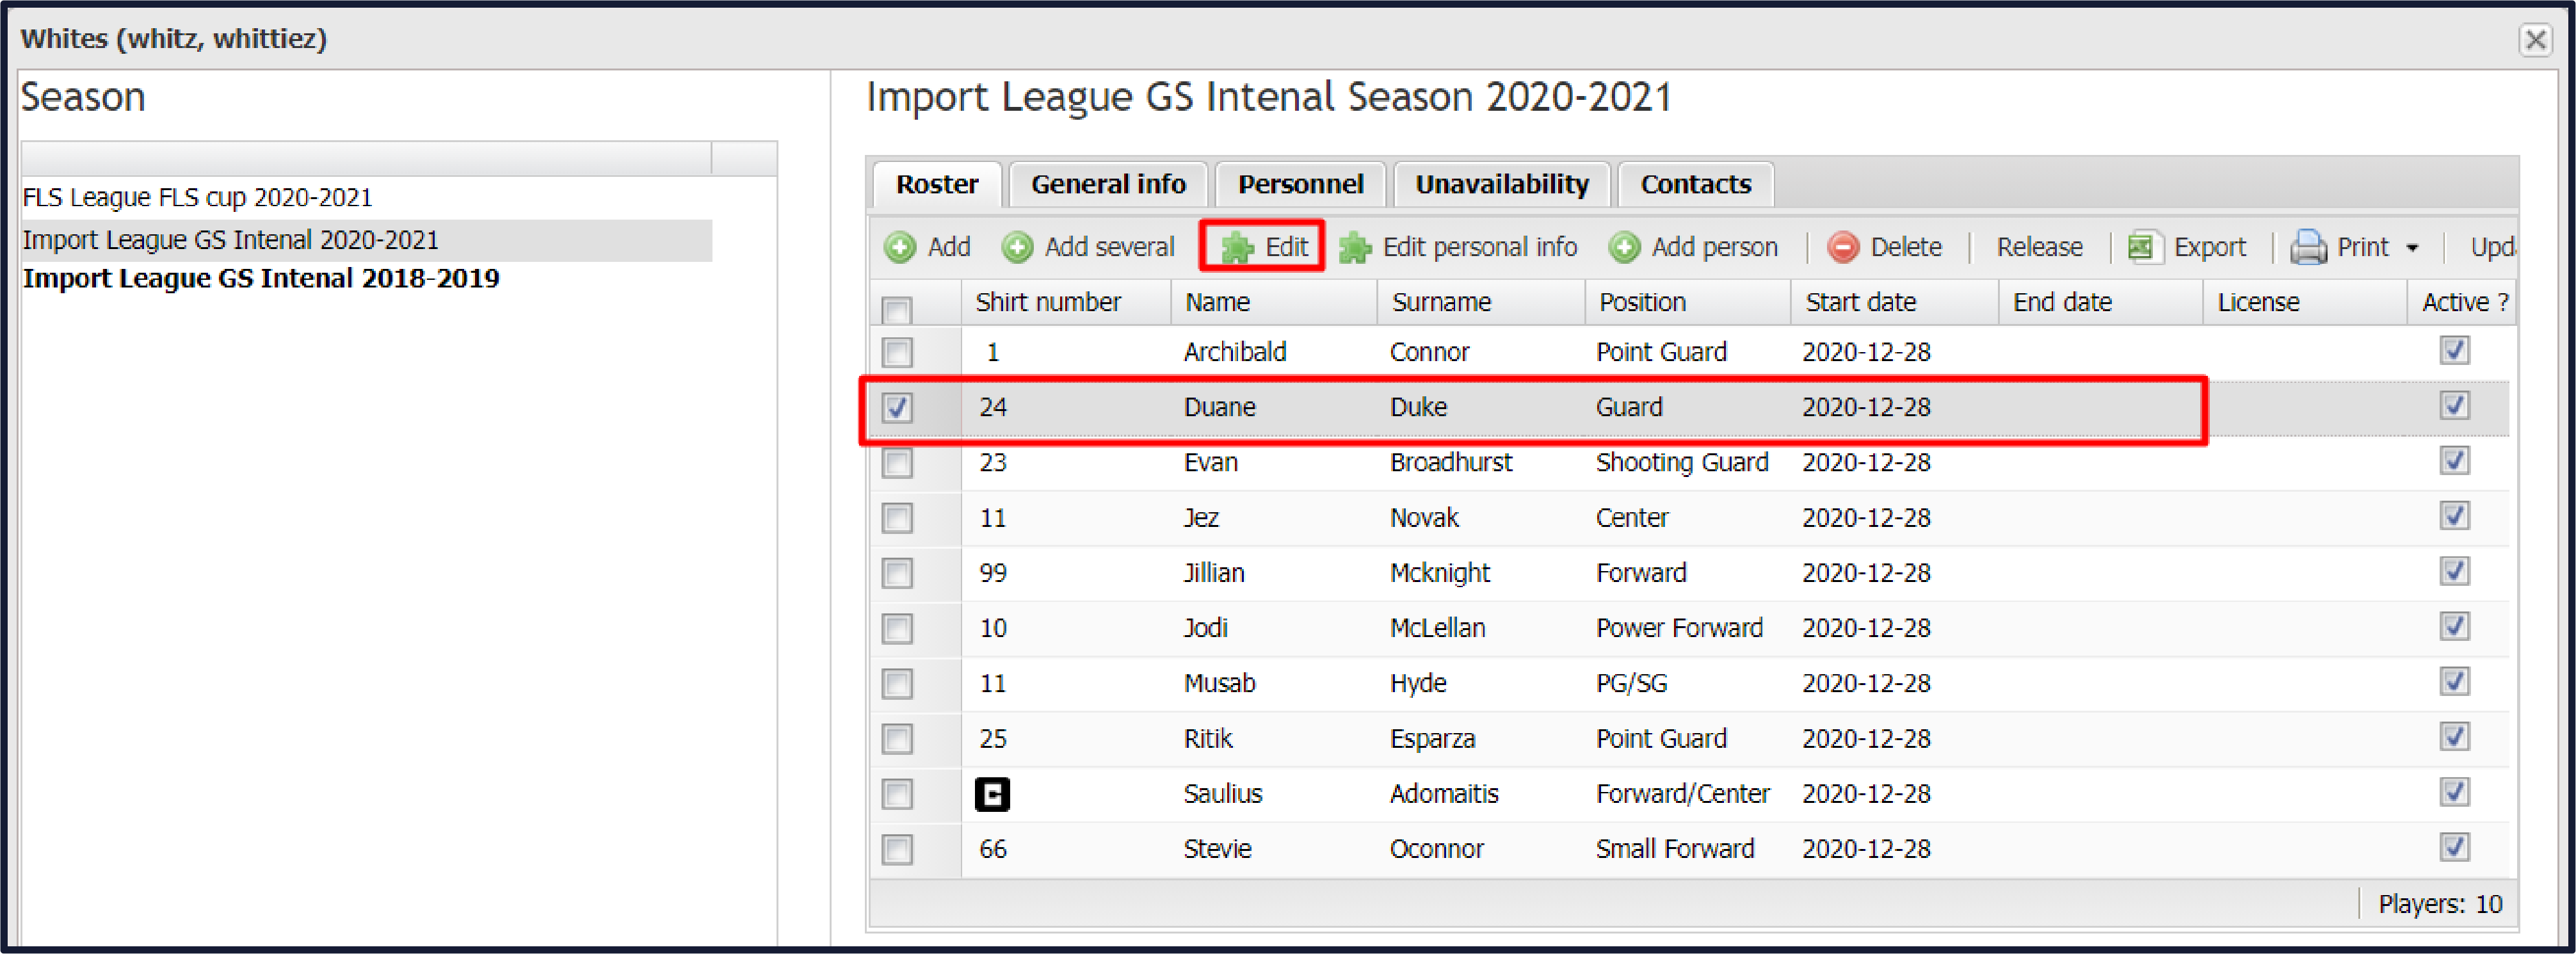Open the Contacts tab
2576x954 pixels.
[1695, 185]
